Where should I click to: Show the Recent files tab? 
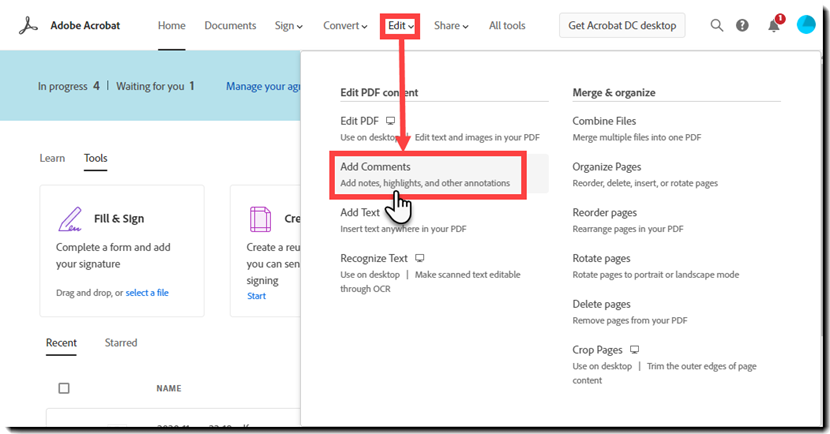(61, 343)
